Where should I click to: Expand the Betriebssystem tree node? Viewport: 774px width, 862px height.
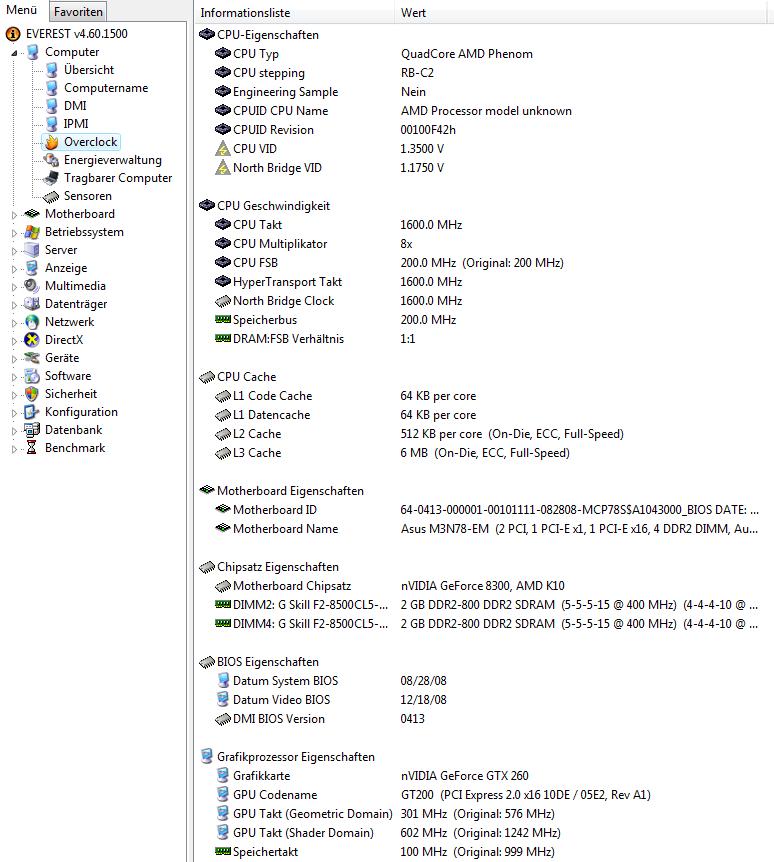click(14, 233)
